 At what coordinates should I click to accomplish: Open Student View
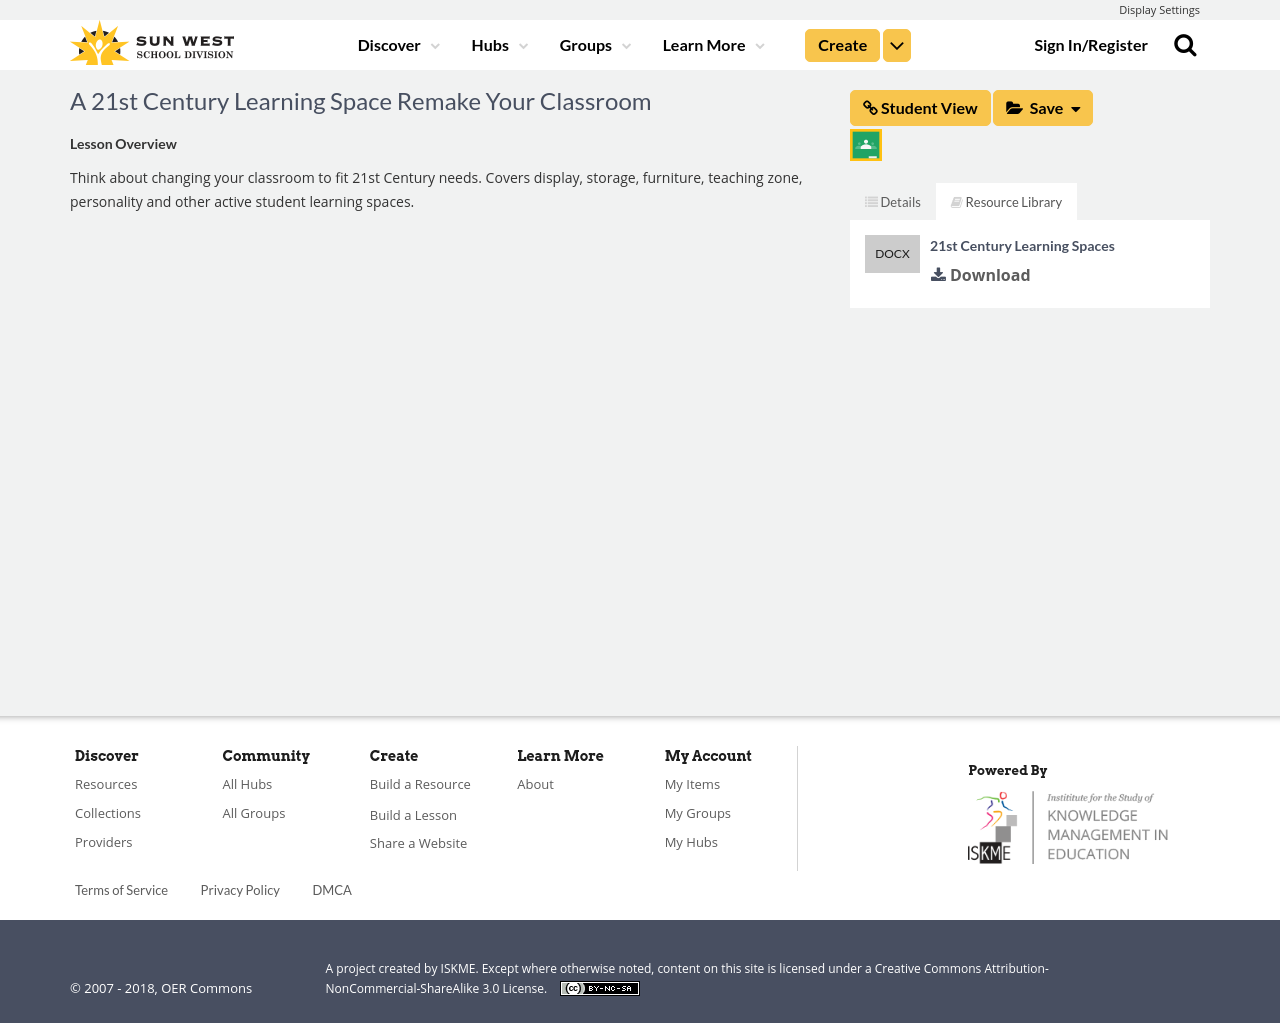pos(920,108)
